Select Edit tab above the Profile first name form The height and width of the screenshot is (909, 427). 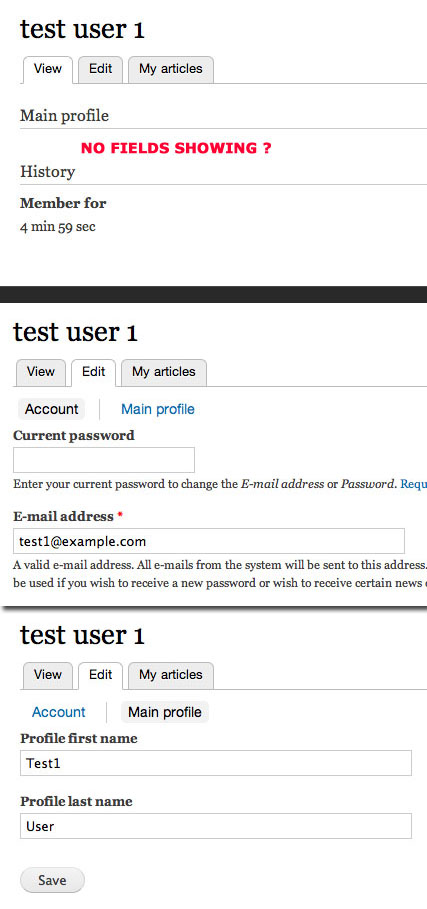click(100, 675)
